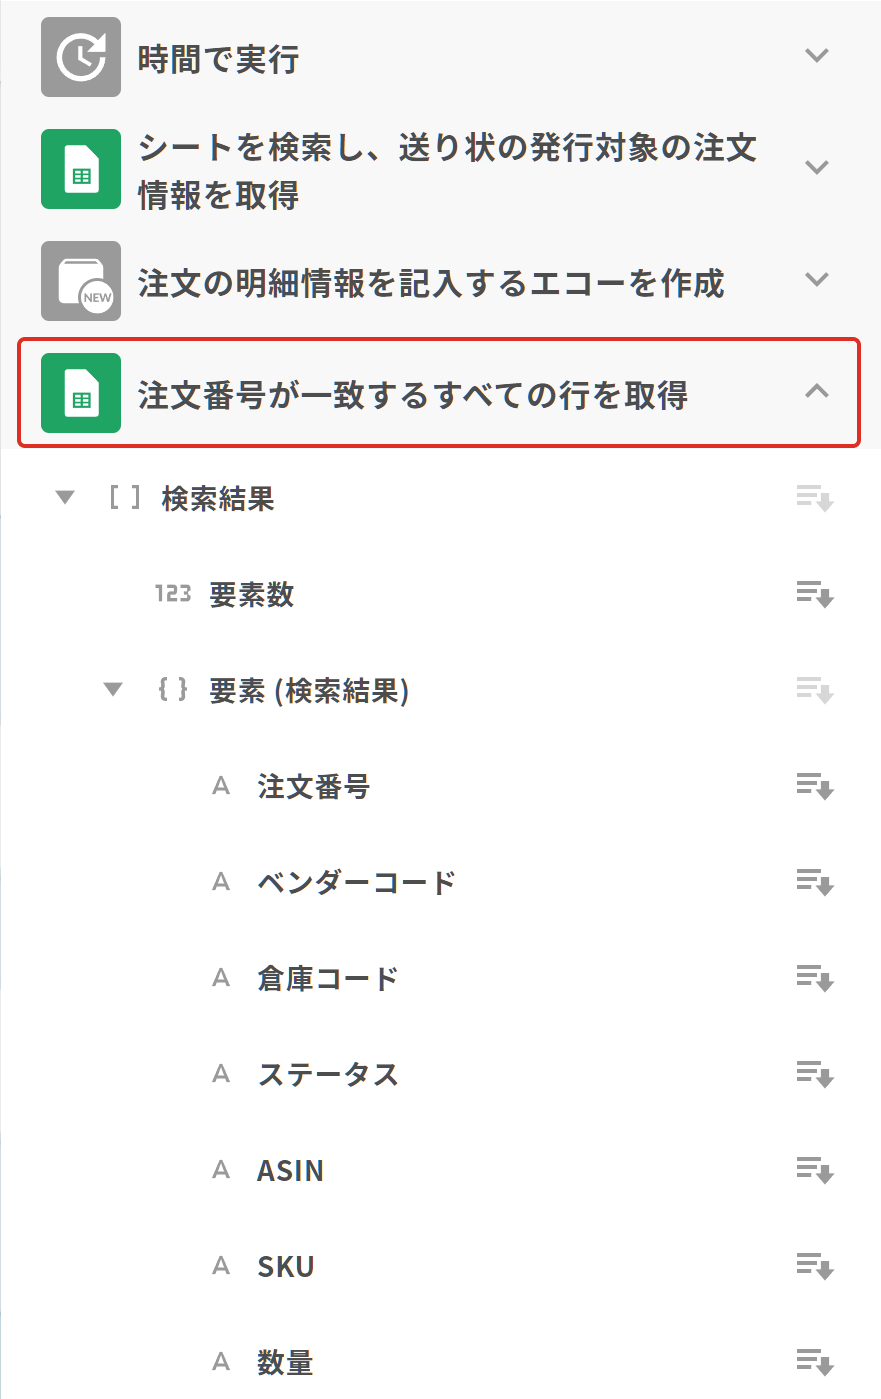
Task: Click insert icon next to ASIN
Action: point(815,1170)
